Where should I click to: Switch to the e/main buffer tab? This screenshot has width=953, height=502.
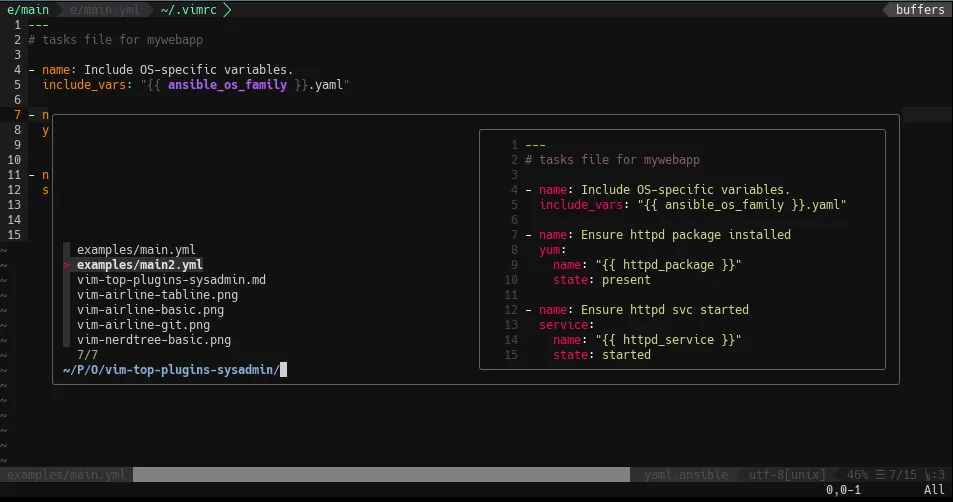coord(27,10)
